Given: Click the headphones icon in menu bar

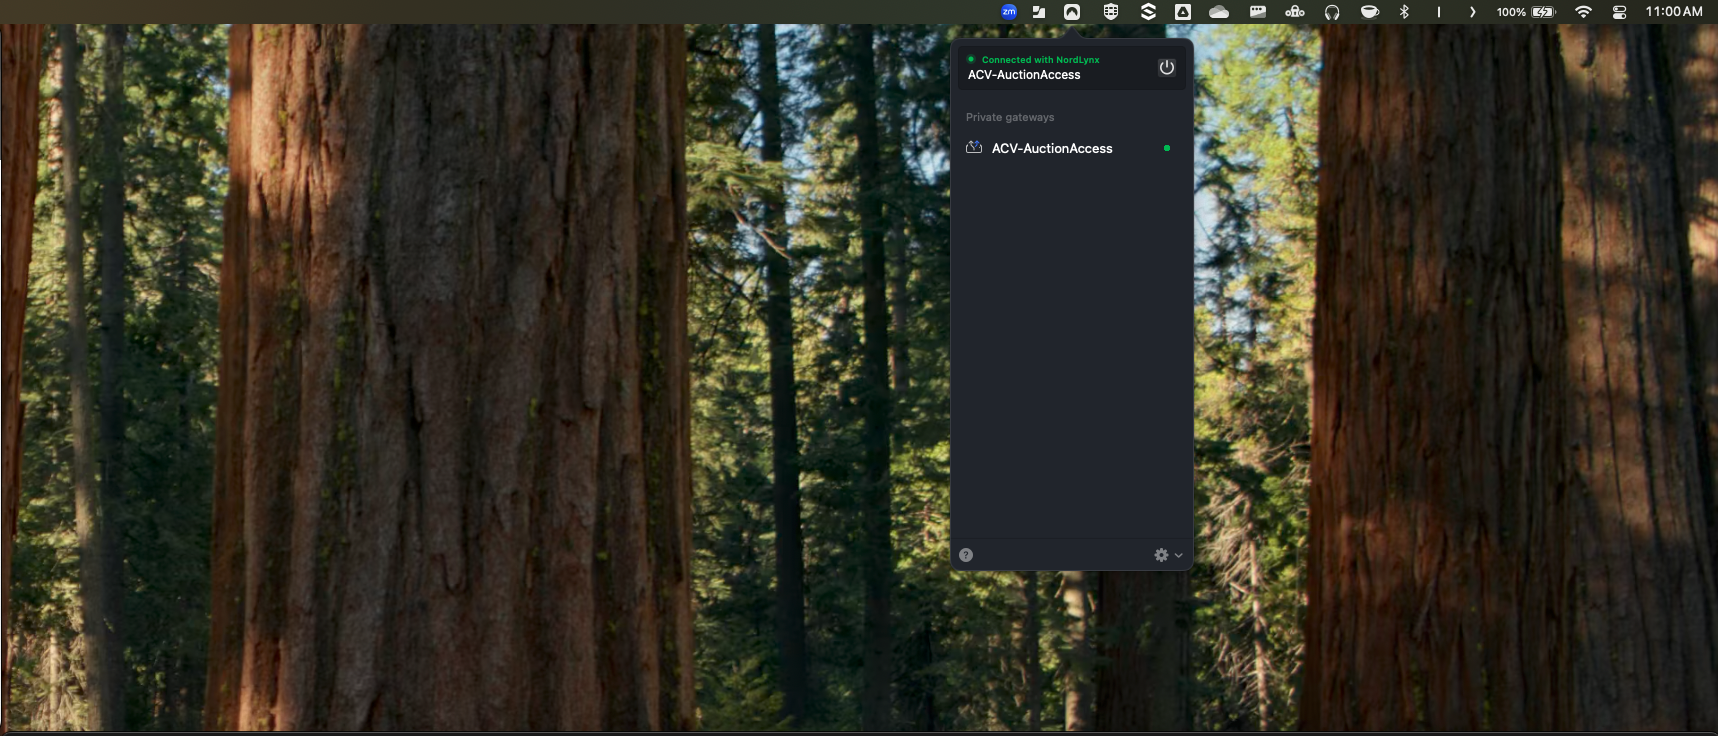Looking at the screenshot, I should tap(1332, 12).
